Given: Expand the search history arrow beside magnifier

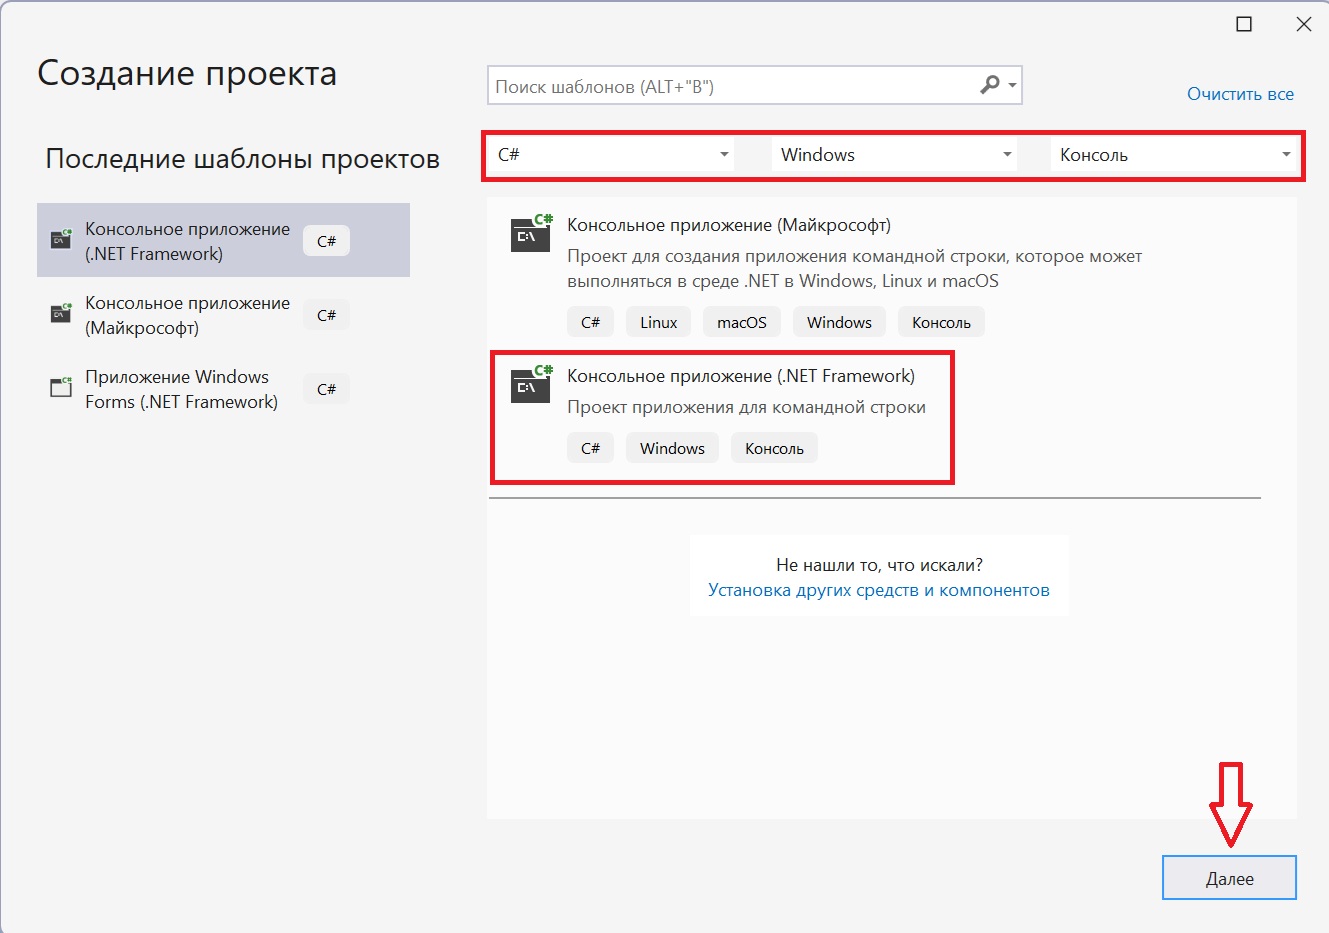Looking at the screenshot, I should pos(1013,86).
